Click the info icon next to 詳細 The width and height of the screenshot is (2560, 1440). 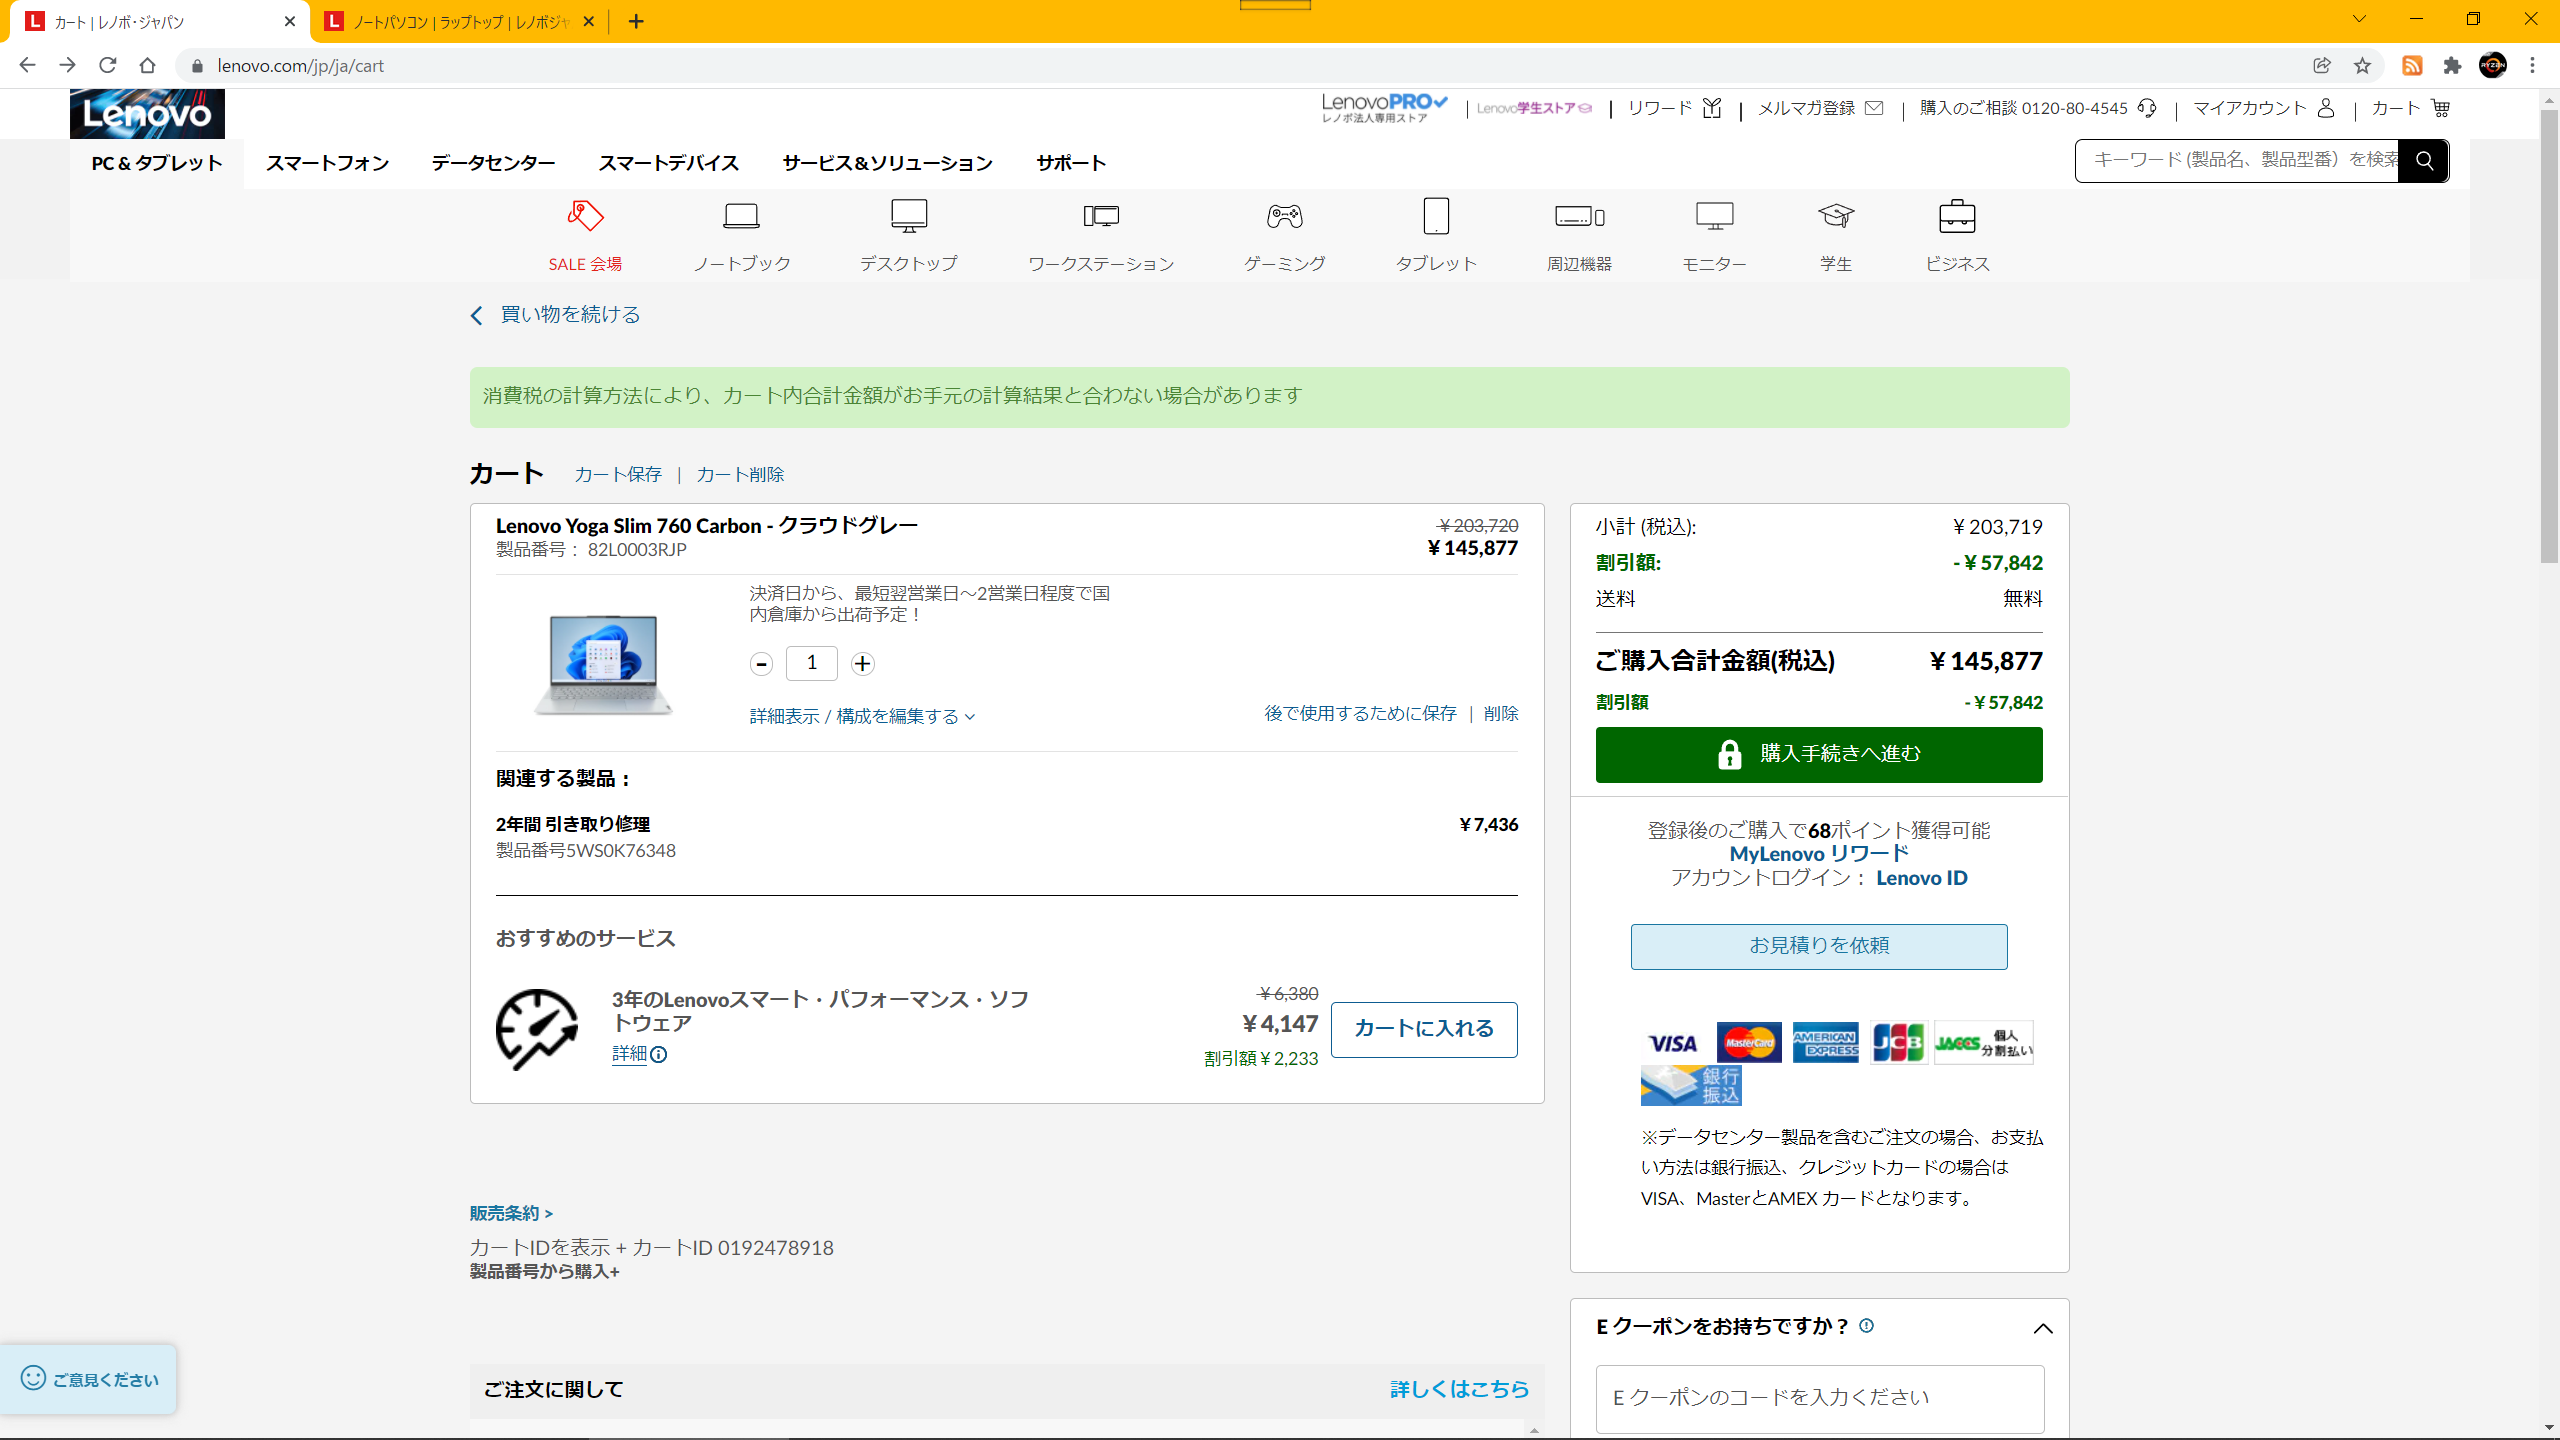pos(659,1054)
